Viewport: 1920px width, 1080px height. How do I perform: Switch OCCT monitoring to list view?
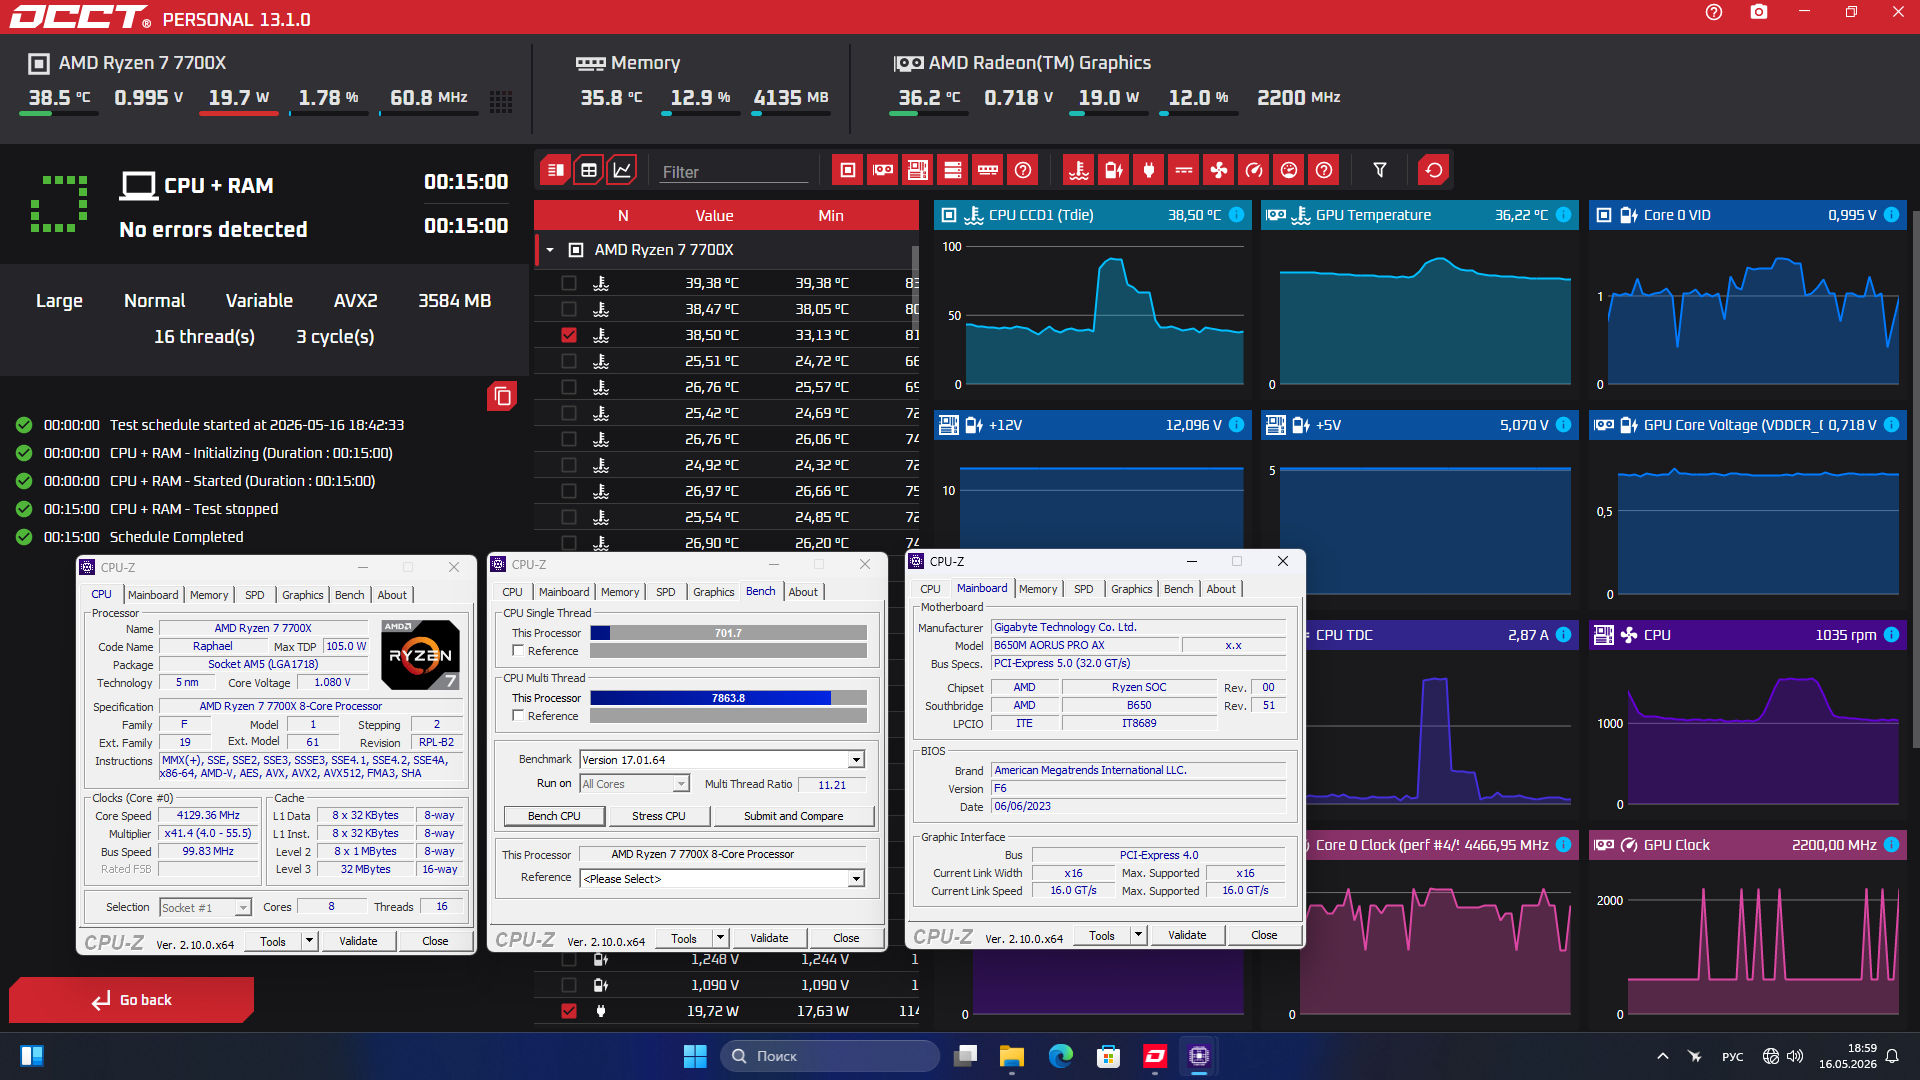coord(556,170)
